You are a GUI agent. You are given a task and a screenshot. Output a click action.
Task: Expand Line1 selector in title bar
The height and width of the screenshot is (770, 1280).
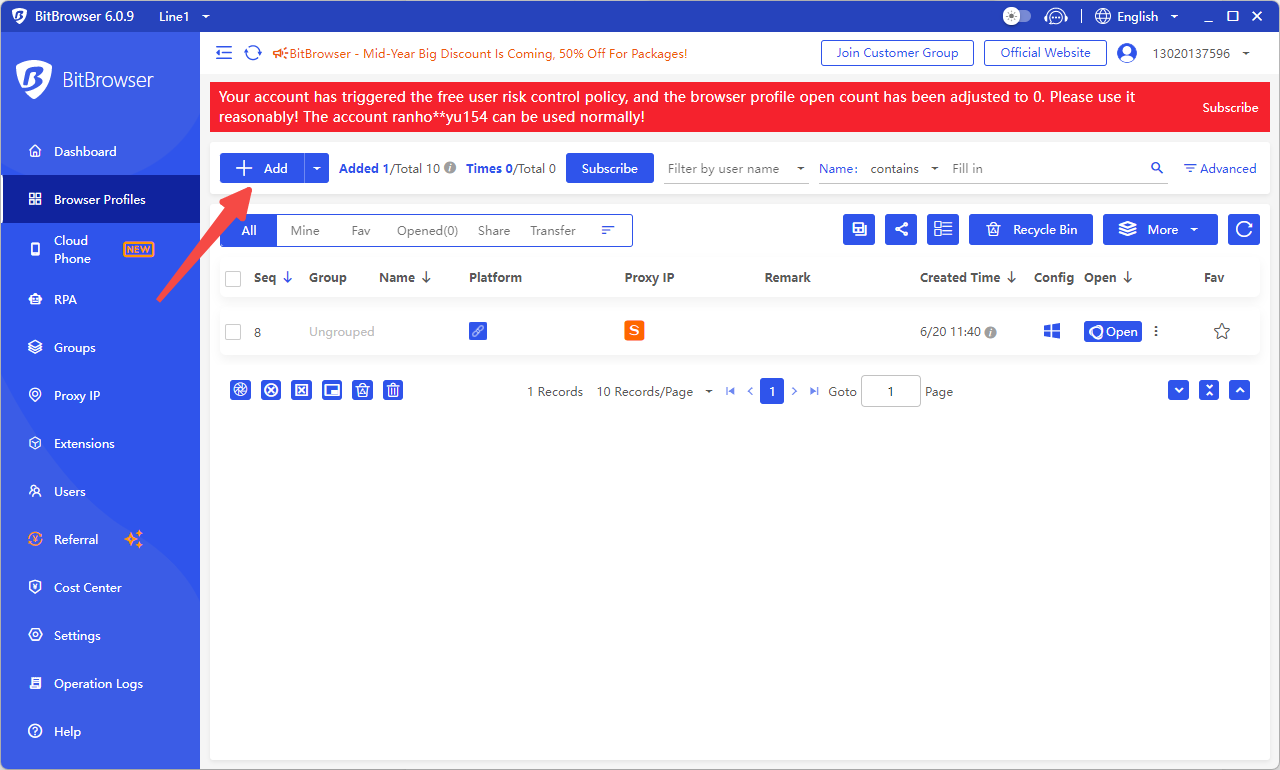click(184, 16)
